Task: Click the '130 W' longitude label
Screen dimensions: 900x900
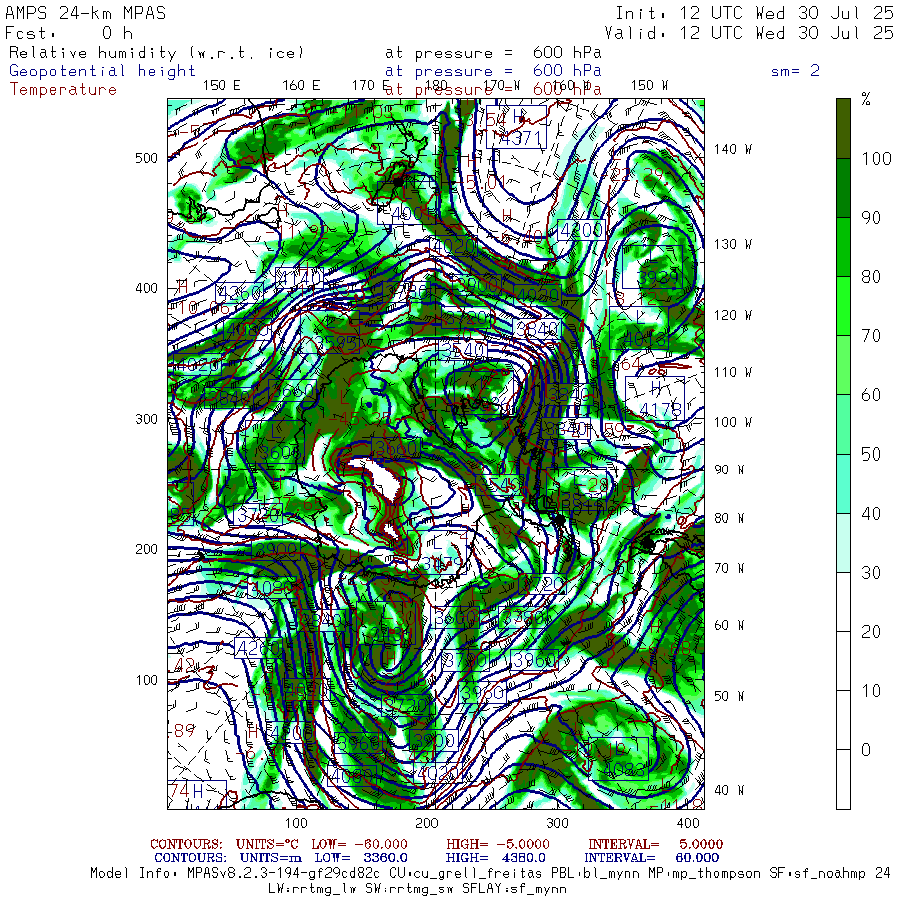Action: 732,244
